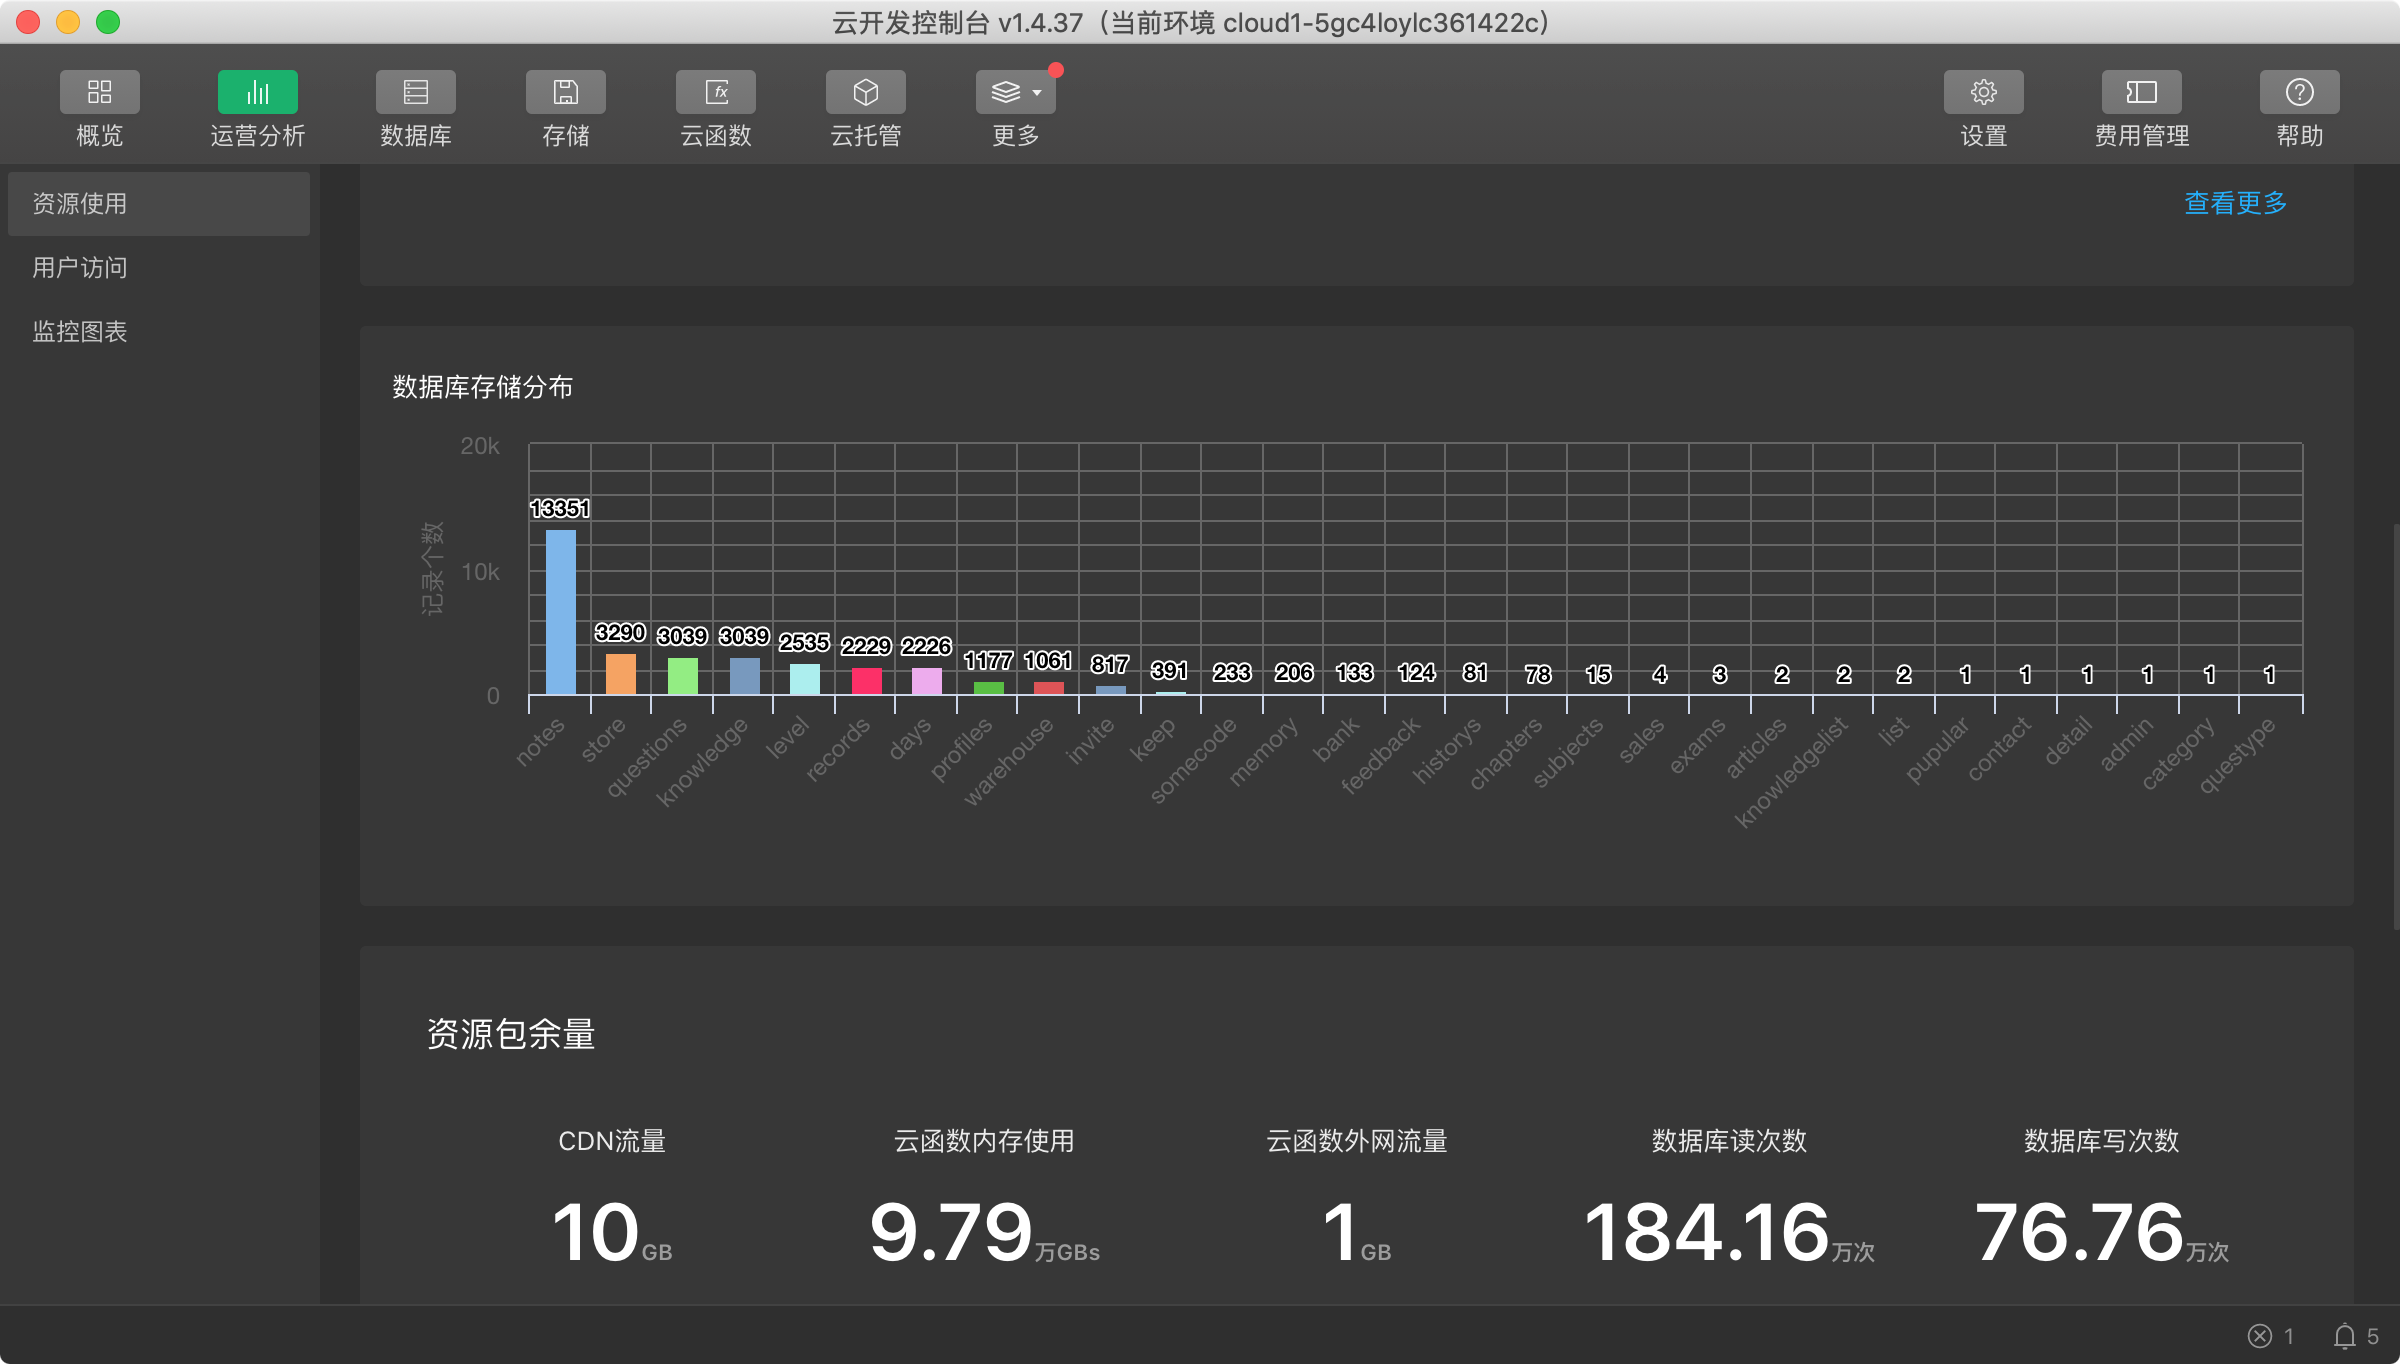Open the 云函数 cloud functions icon
The width and height of the screenshot is (2400, 1364).
715,93
